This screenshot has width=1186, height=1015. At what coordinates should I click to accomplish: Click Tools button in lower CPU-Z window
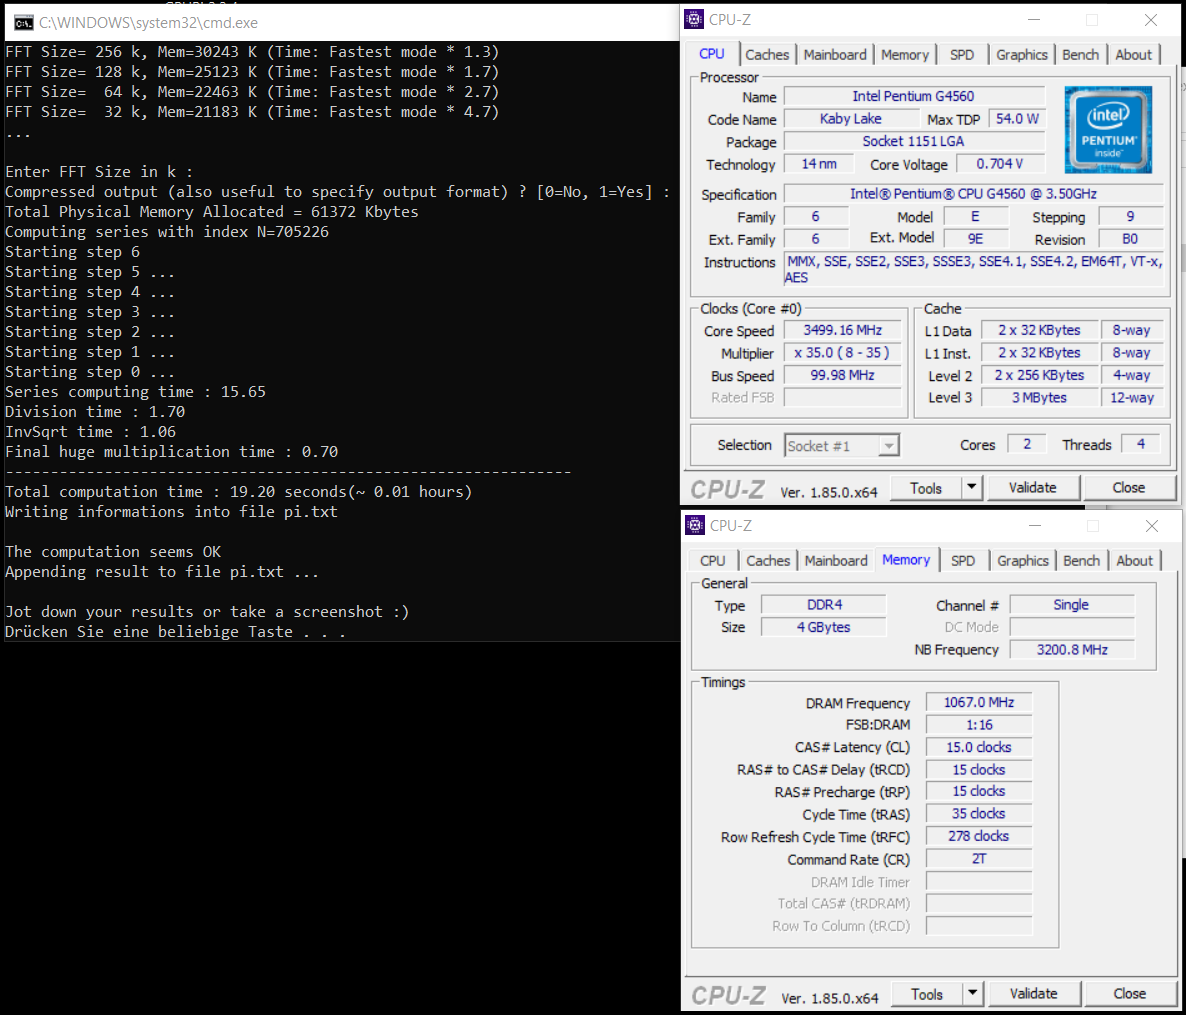click(x=927, y=994)
